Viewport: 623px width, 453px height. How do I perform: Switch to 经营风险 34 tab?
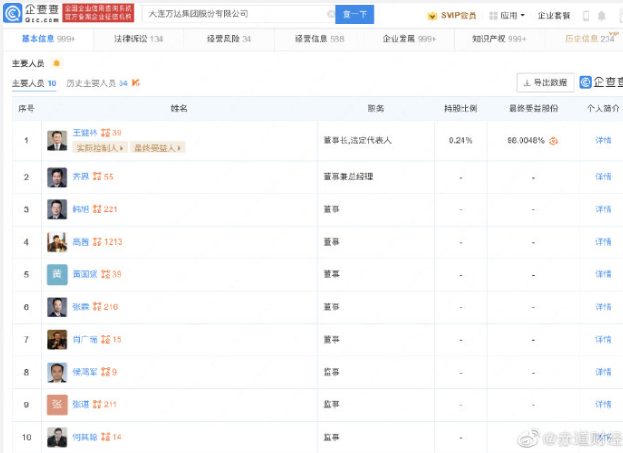tap(228, 39)
